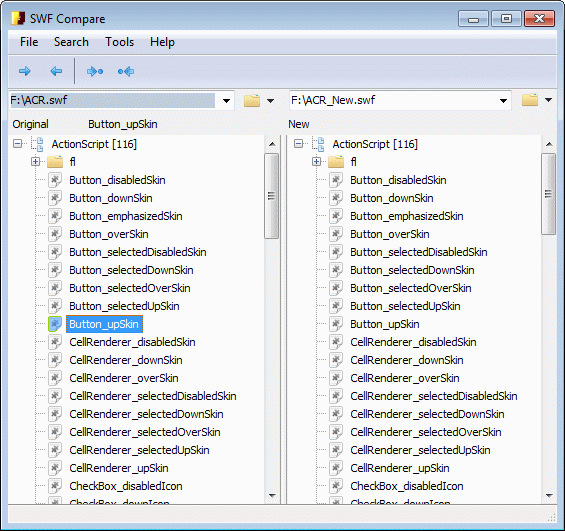Click the right arrow next-difference toolbar icon
The height and width of the screenshot is (531, 565).
click(25, 71)
